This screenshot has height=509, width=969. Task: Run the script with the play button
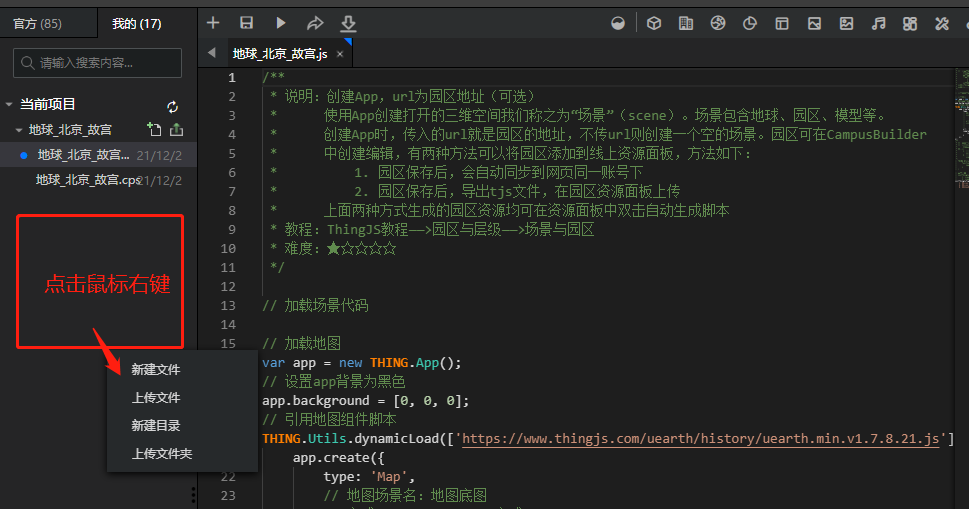[281, 23]
